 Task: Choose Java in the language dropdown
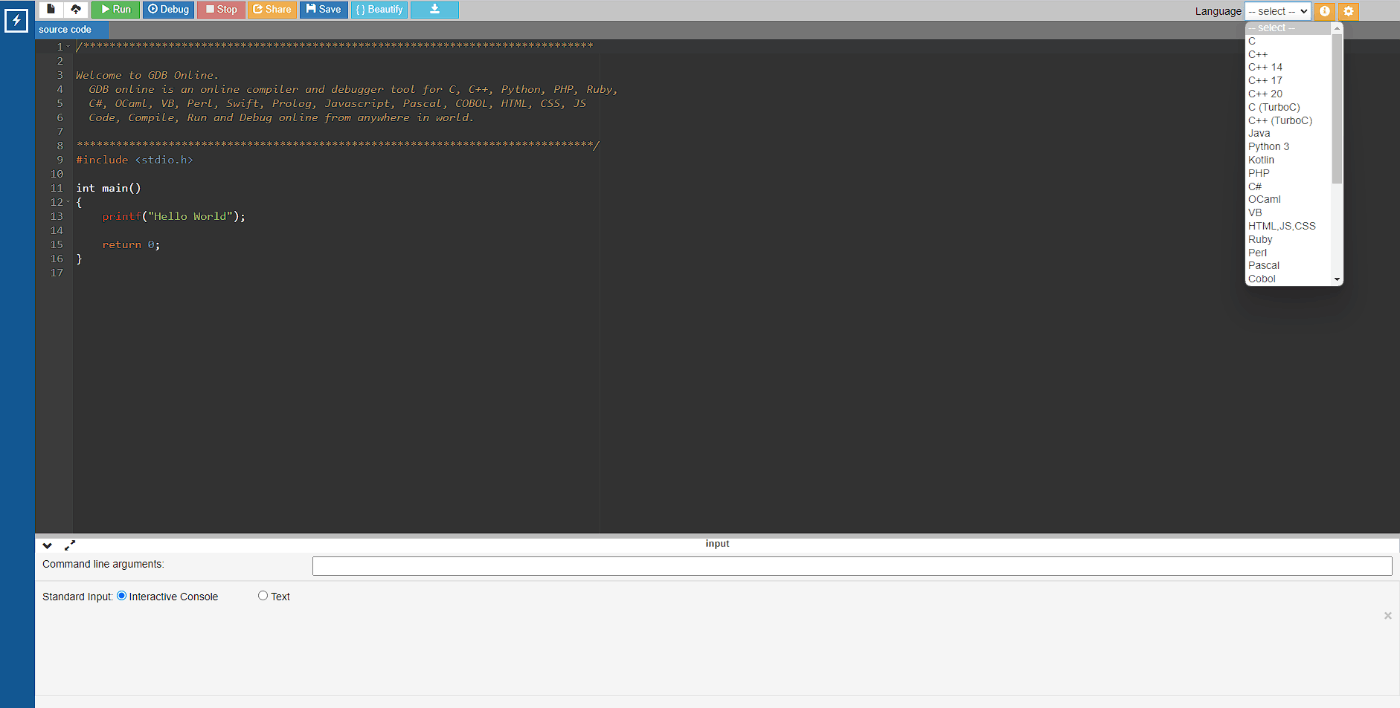pyautogui.click(x=1258, y=132)
